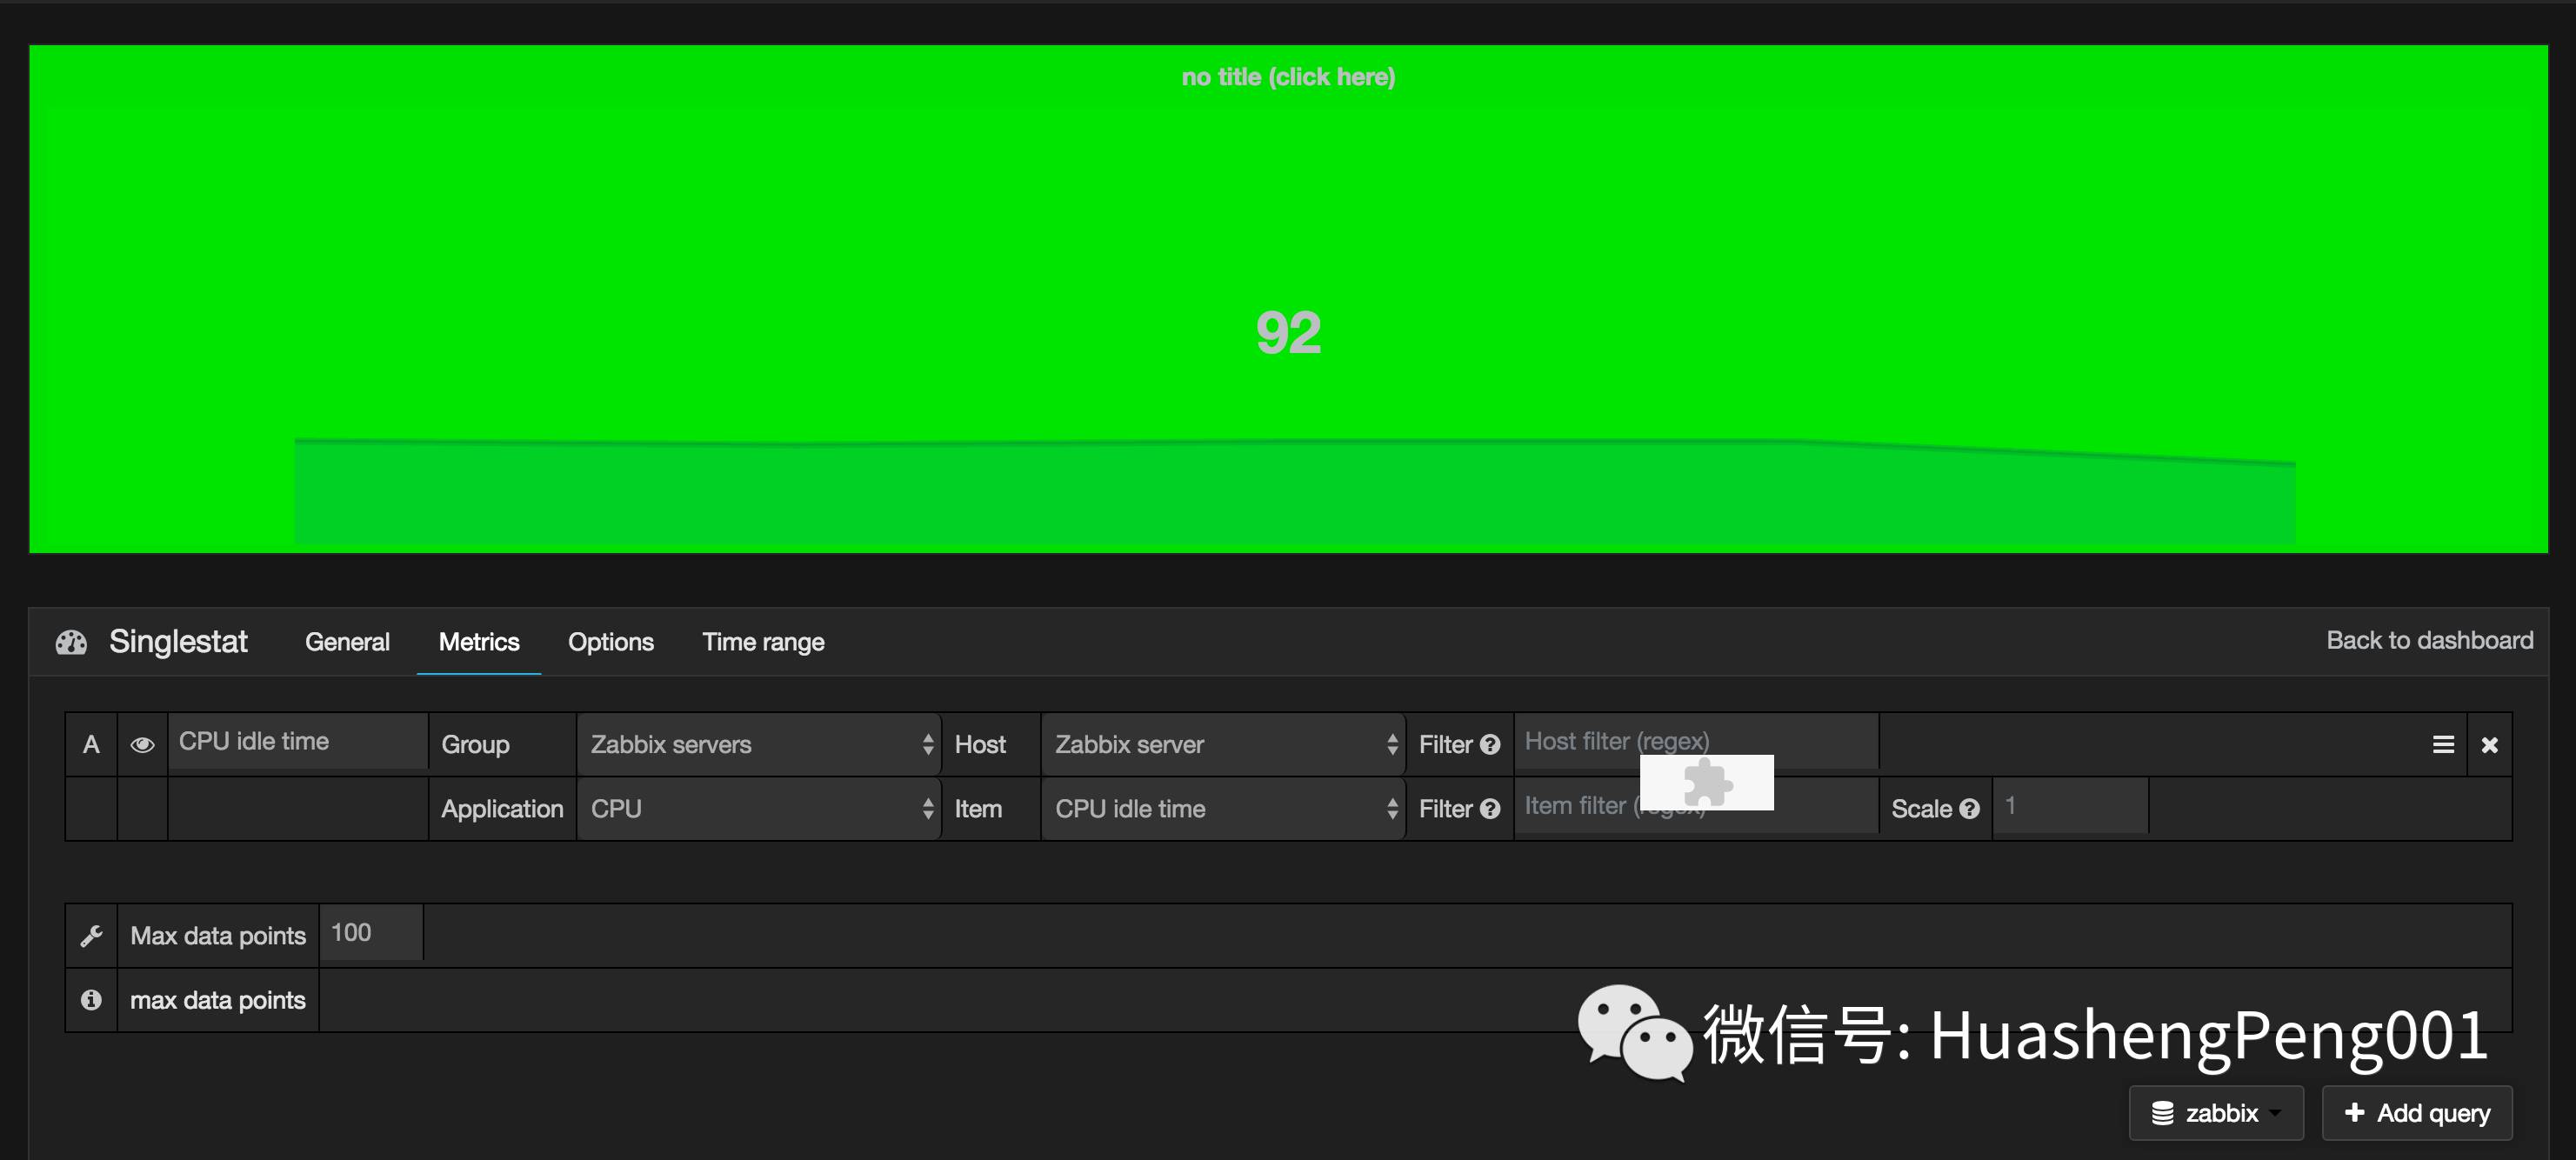This screenshot has width=2576, height=1160.
Task: Click the zabbix database icon
Action: [x=2162, y=1113]
